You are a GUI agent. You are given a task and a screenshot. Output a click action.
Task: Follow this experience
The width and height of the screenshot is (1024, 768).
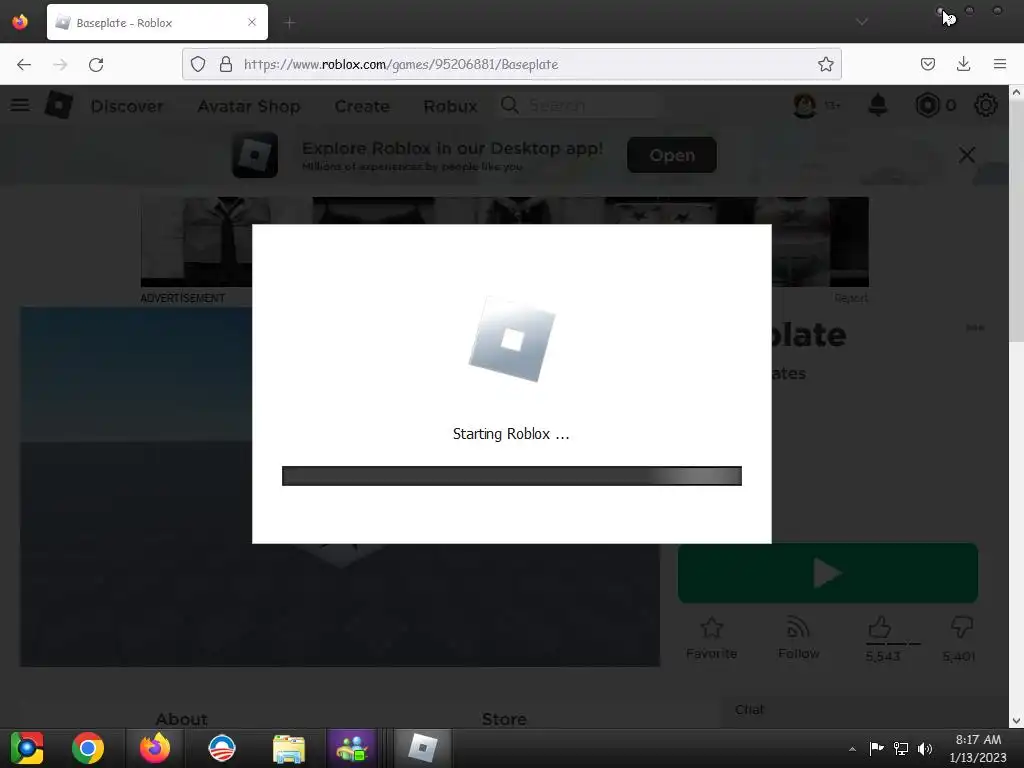pyautogui.click(x=798, y=638)
